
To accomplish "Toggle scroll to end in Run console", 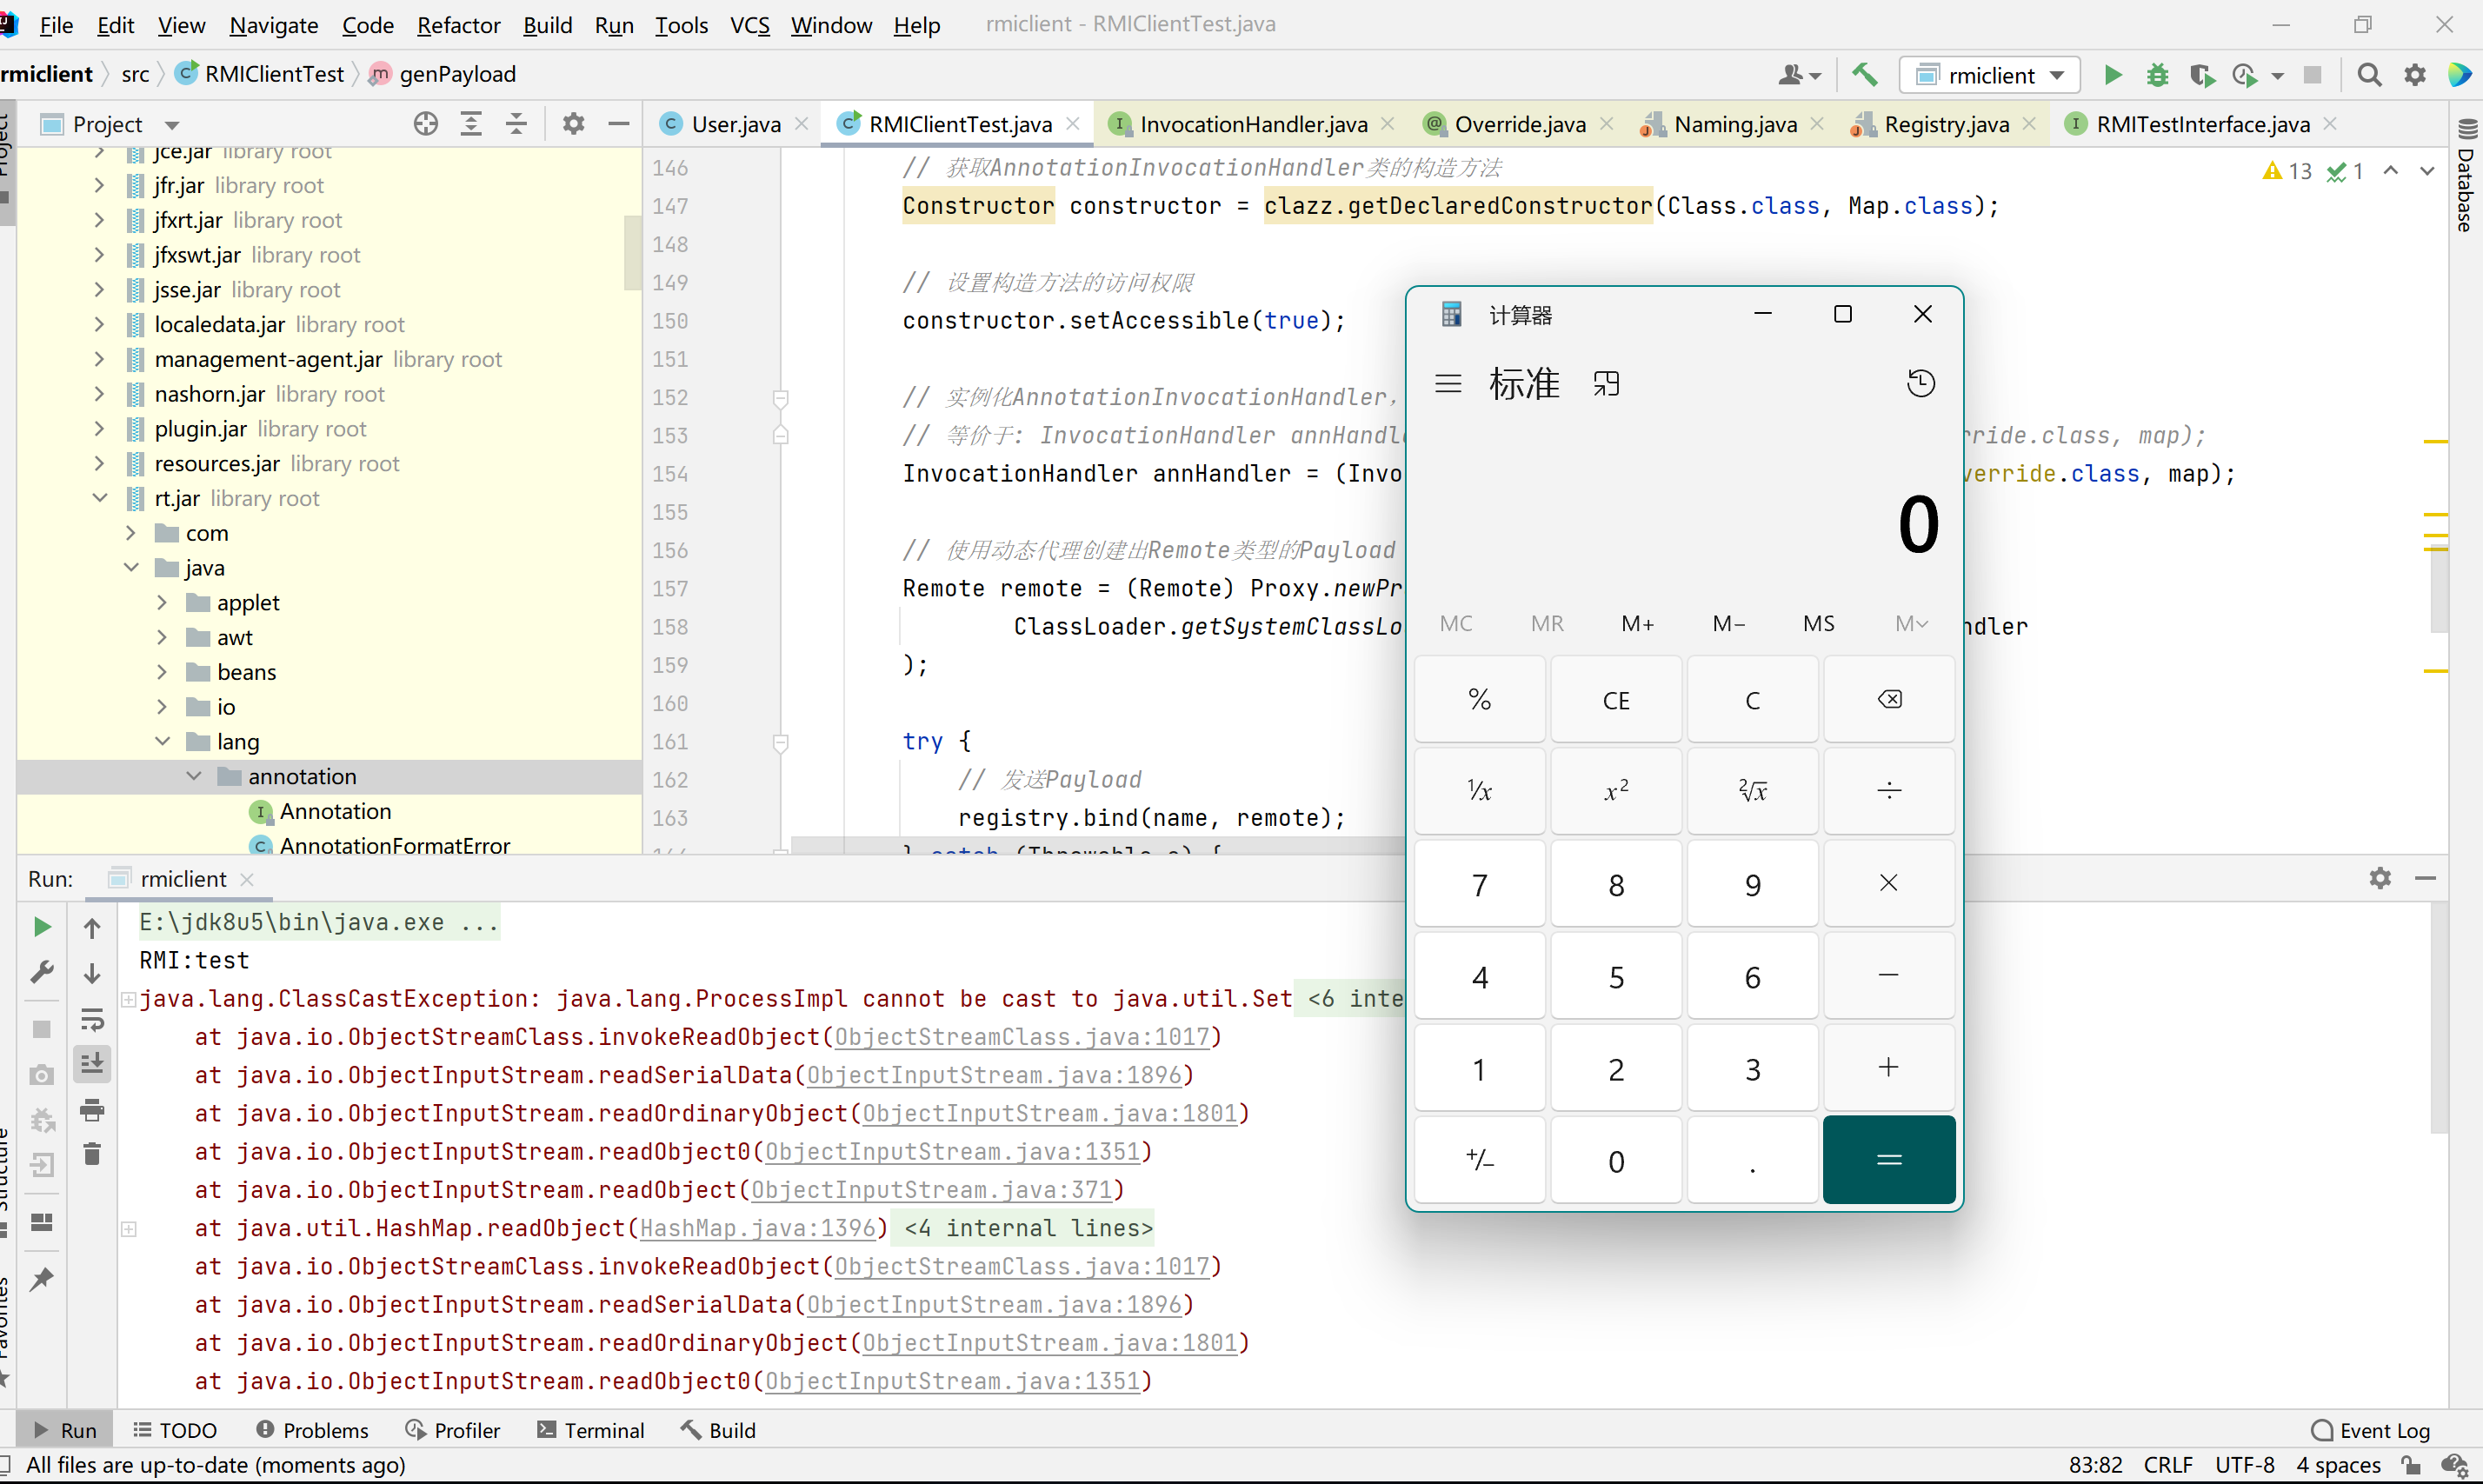I will [x=92, y=1064].
